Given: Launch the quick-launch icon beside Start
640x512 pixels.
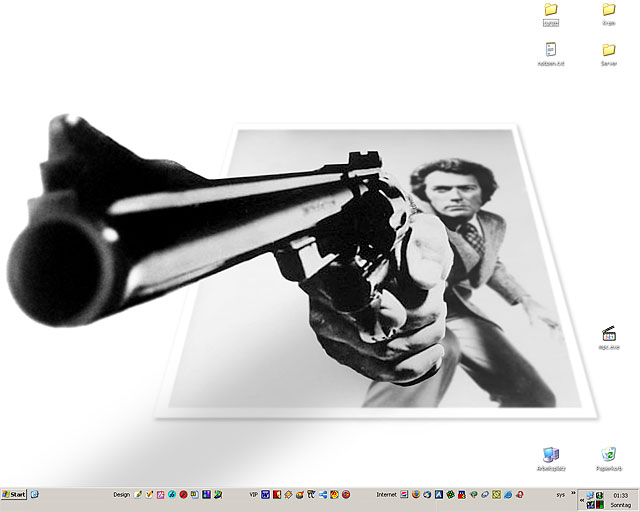Looking at the screenshot, I should tap(35, 494).
